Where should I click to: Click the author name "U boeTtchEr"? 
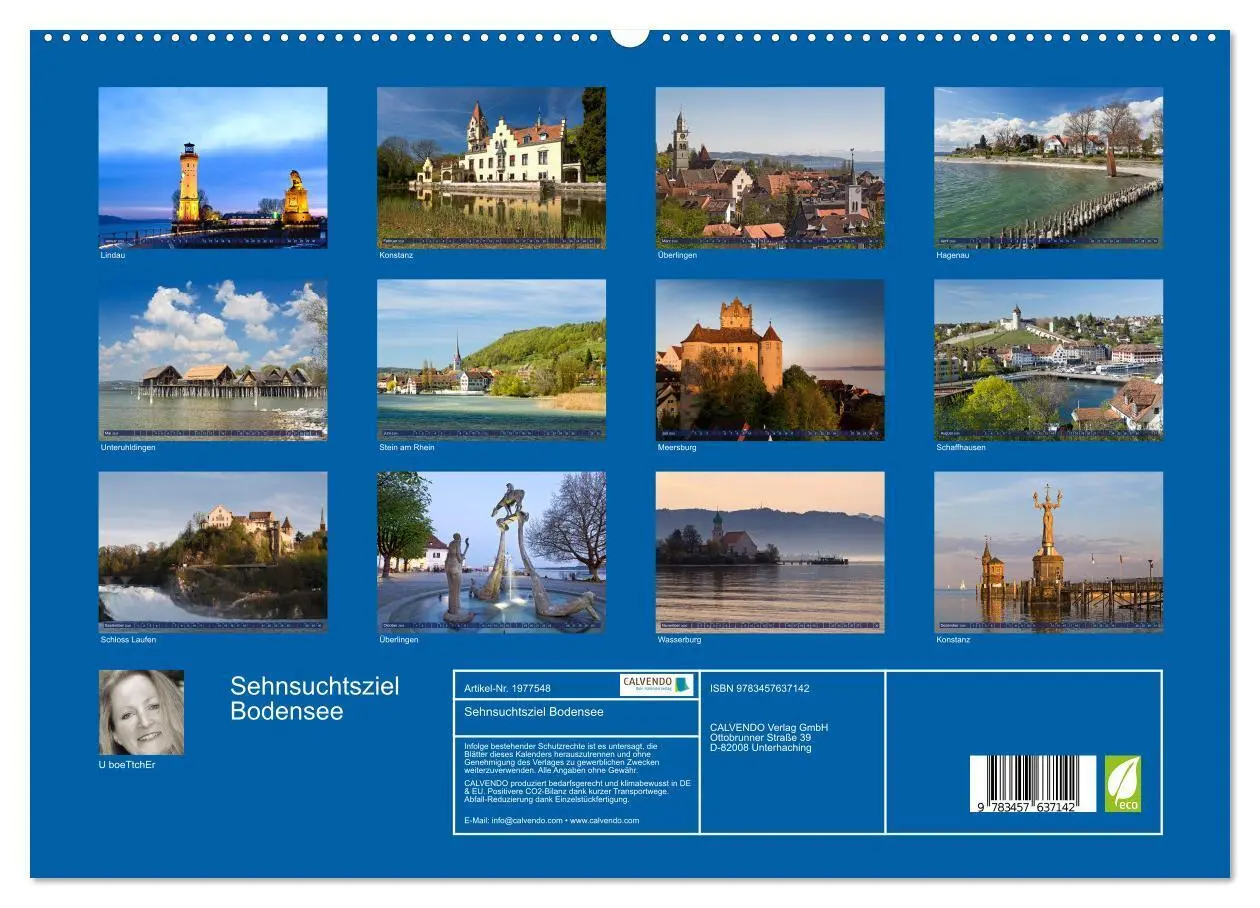[127, 765]
